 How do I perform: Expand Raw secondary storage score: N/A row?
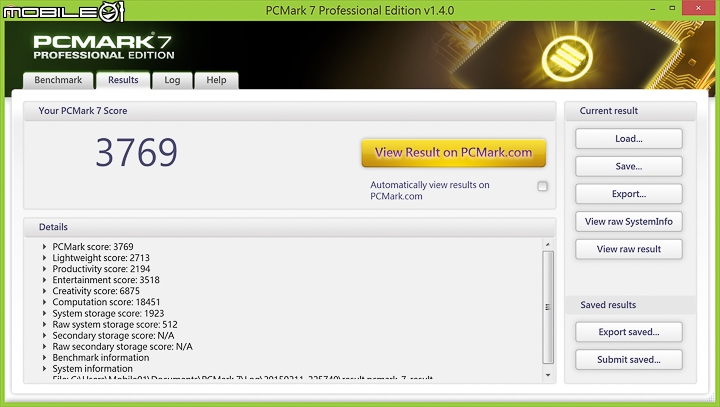[x=45, y=346]
